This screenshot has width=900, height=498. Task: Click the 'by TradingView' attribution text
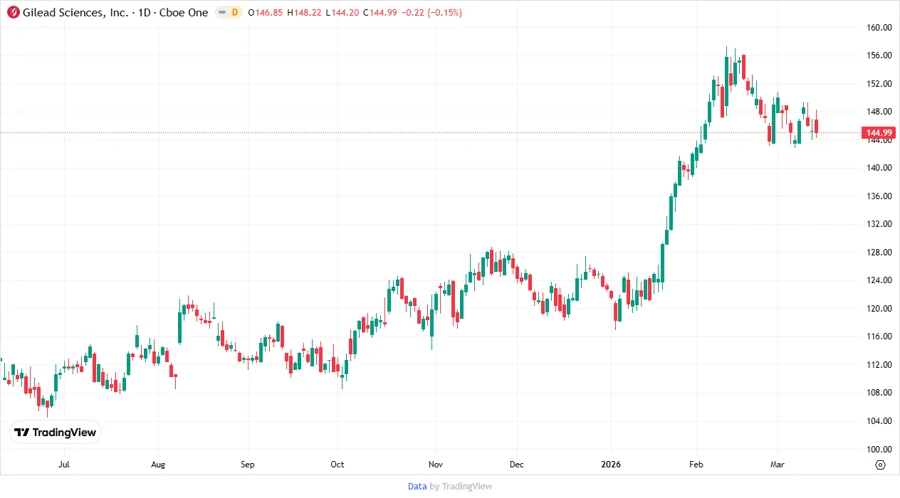tap(461, 487)
